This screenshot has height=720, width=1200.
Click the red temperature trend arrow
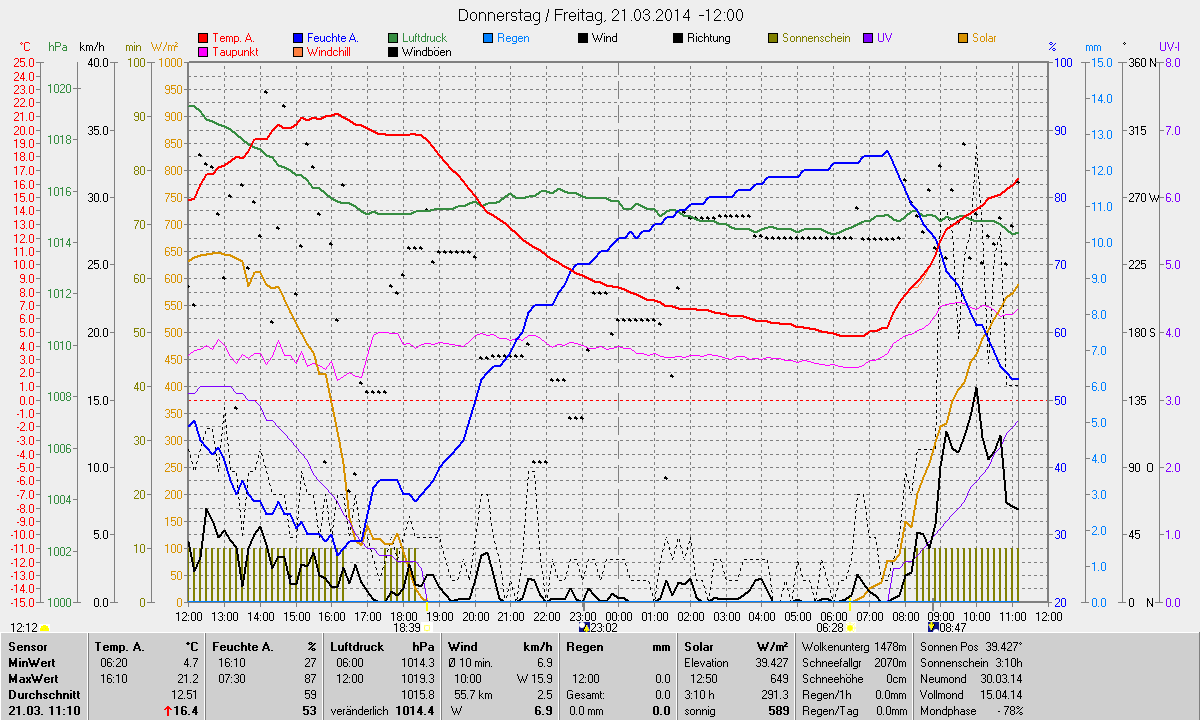pyautogui.click(x=166, y=711)
